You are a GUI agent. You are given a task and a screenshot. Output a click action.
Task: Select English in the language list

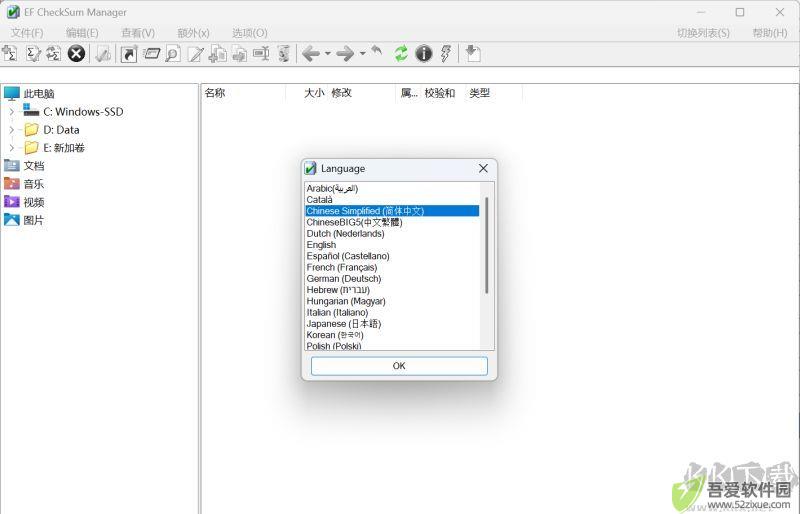coord(321,244)
